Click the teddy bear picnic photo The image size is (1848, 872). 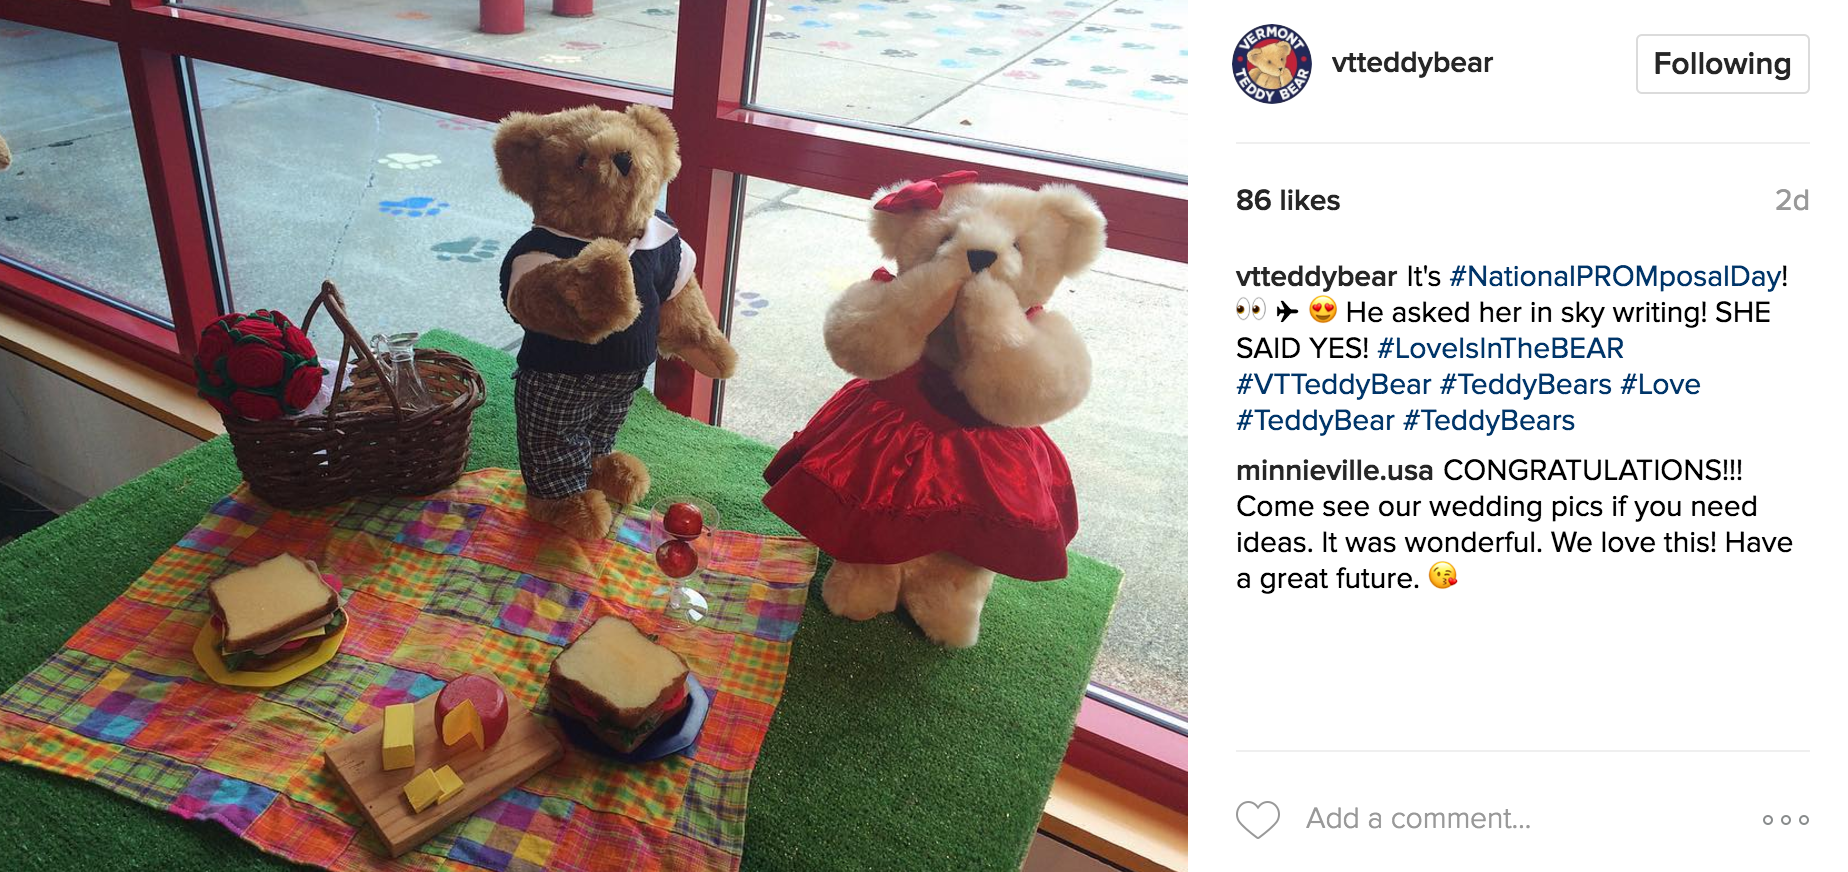pyautogui.click(x=594, y=436)
